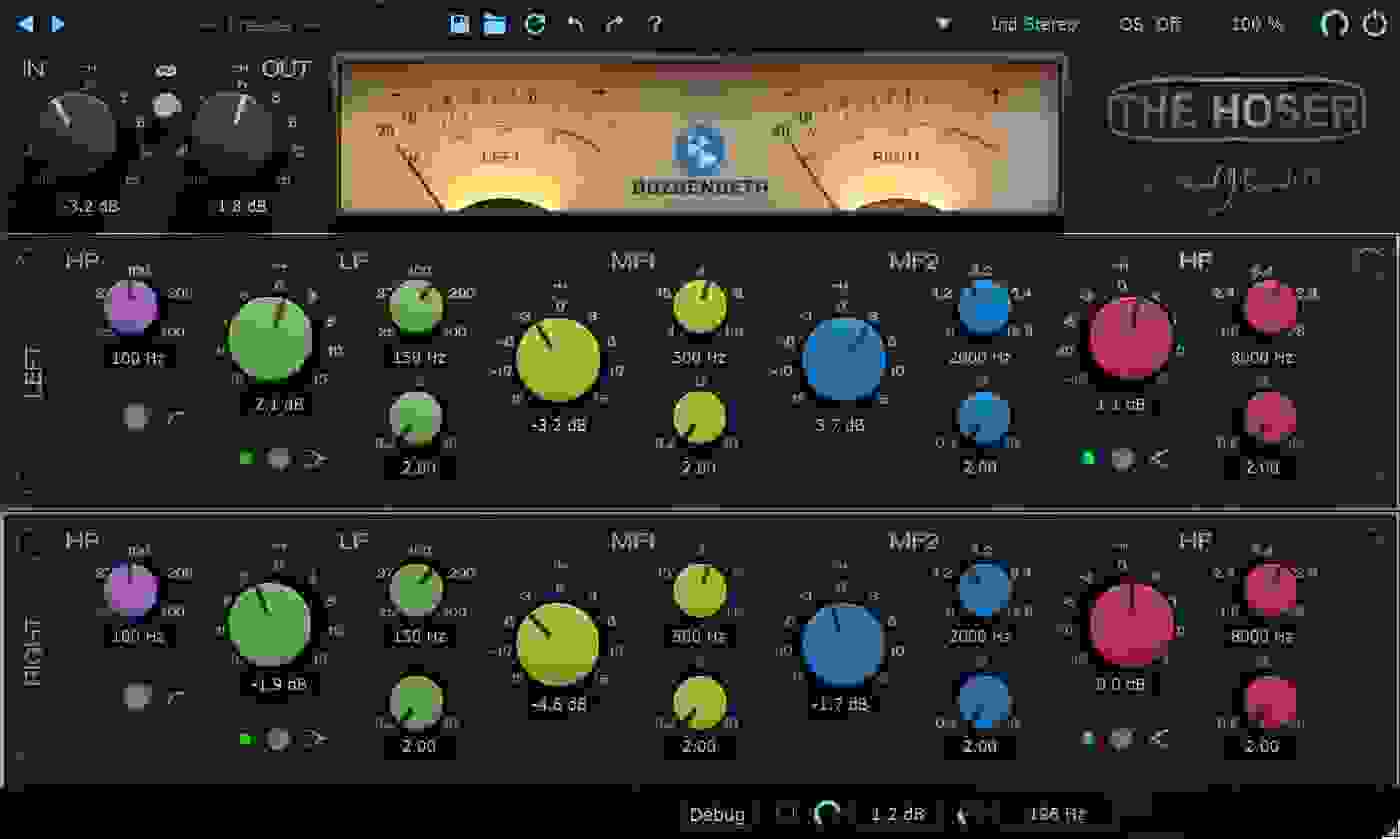Click the power bypass icon
The width and height of the screenshot is (1400, 839).
click(1377, 22)
